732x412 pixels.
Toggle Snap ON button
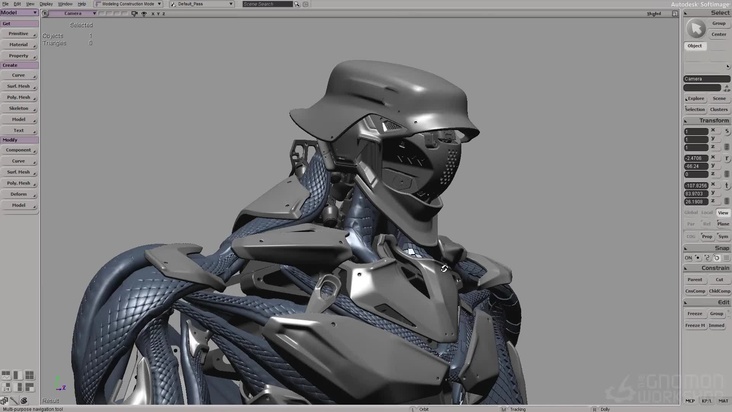coord(688,257)
